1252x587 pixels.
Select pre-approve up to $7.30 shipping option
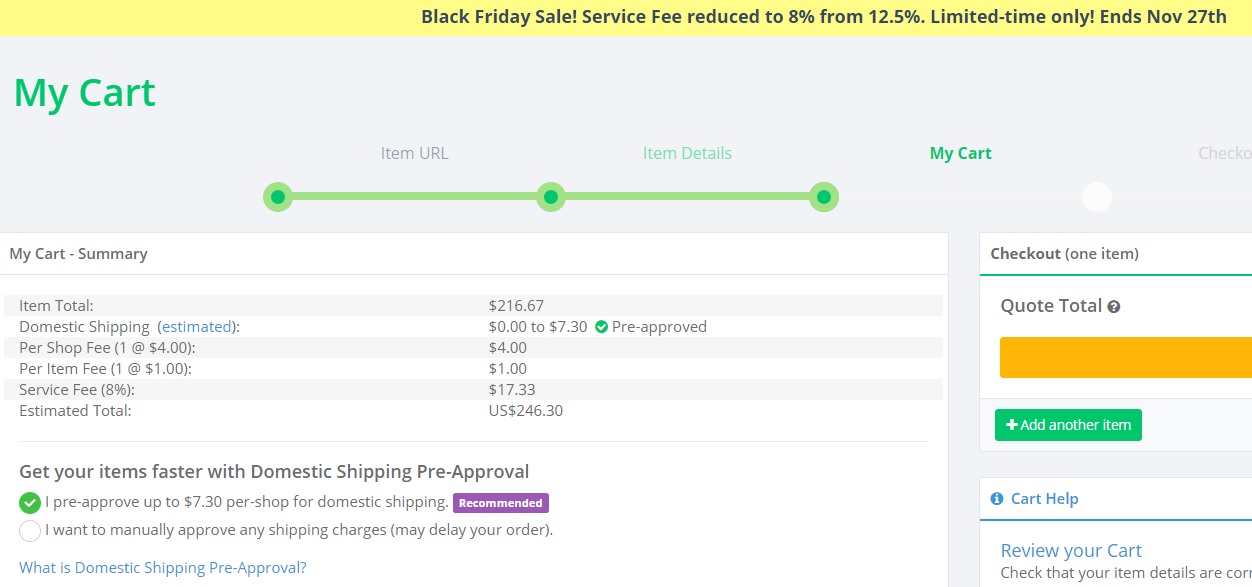(30, 502)
